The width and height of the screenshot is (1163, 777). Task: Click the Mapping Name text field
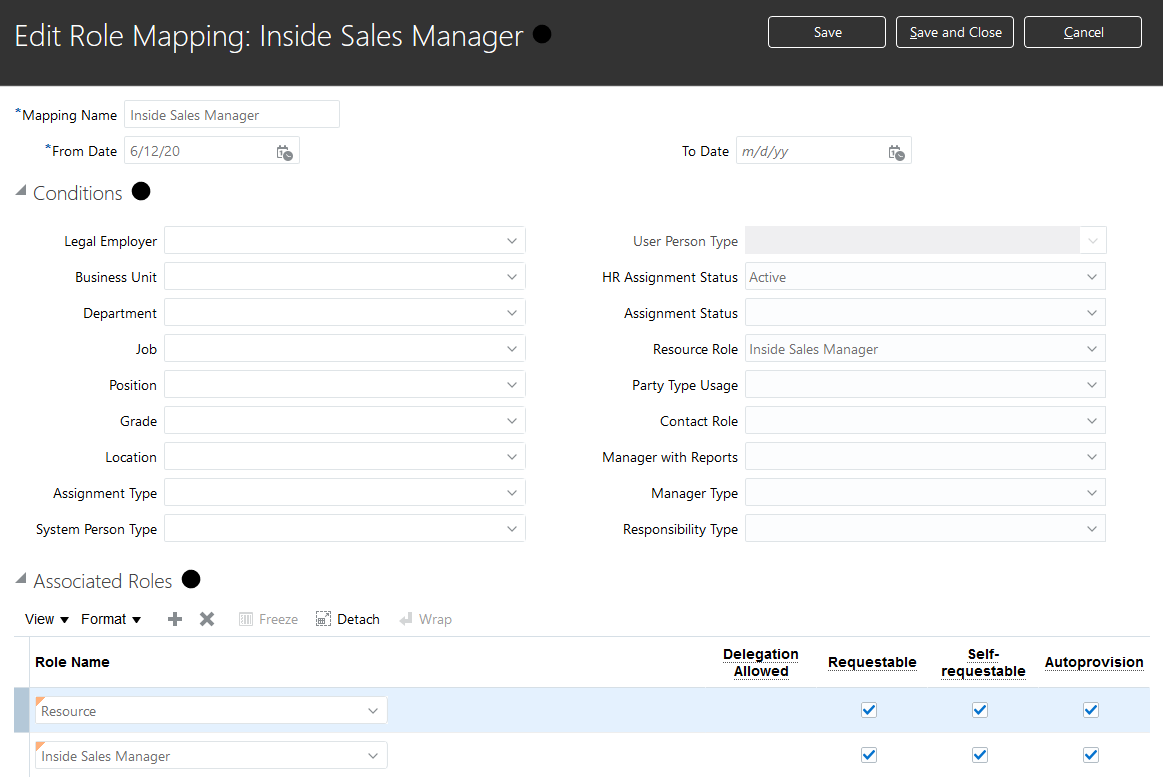[x=232, y=115]
